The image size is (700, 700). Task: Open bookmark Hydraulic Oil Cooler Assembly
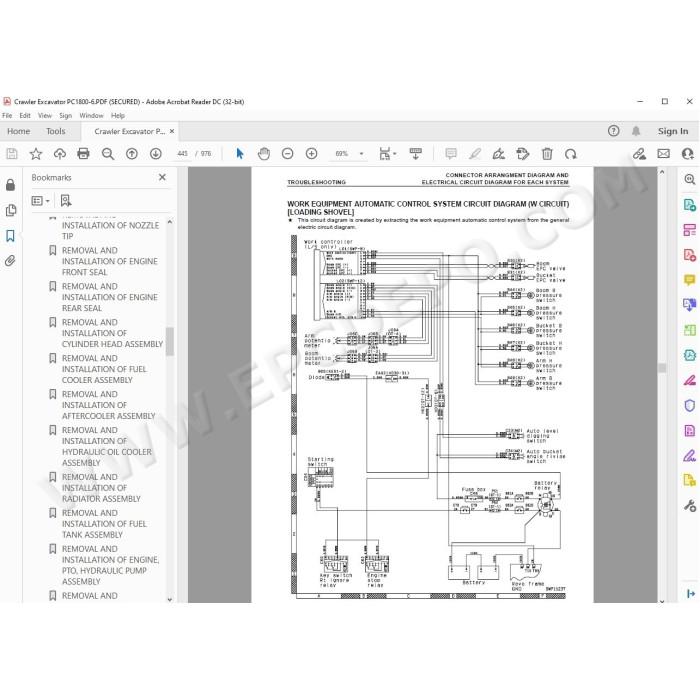click(x=105, y=446)
